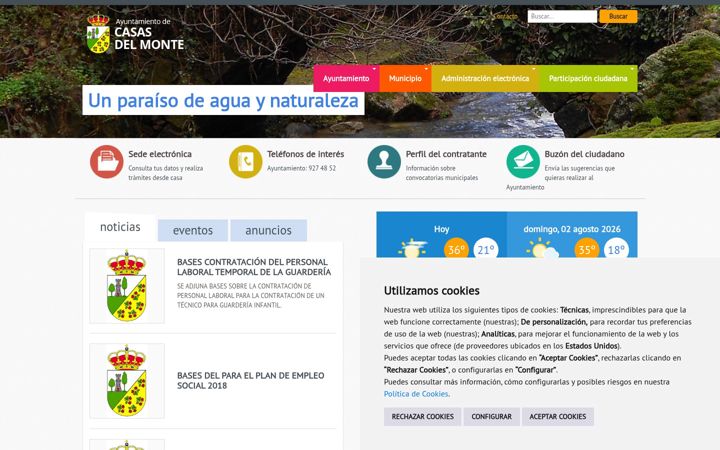The height and width of the screenshot is (450, 720).
Task: Open news Bases contratación personal laboral guardería
Action: tap(254, 267)
